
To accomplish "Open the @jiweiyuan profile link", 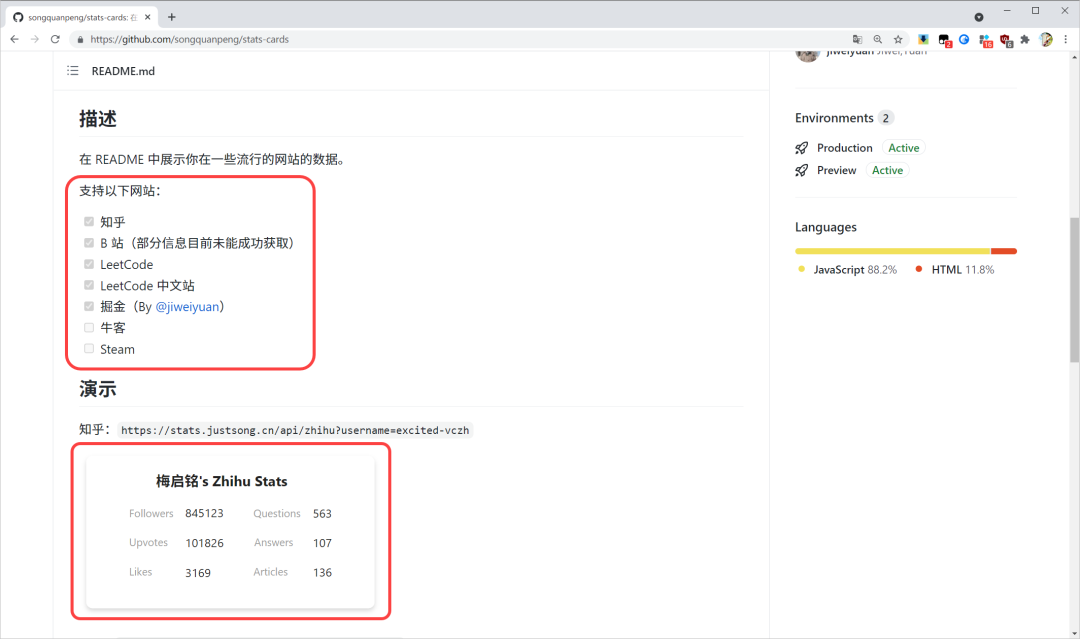I will [187, 306].
